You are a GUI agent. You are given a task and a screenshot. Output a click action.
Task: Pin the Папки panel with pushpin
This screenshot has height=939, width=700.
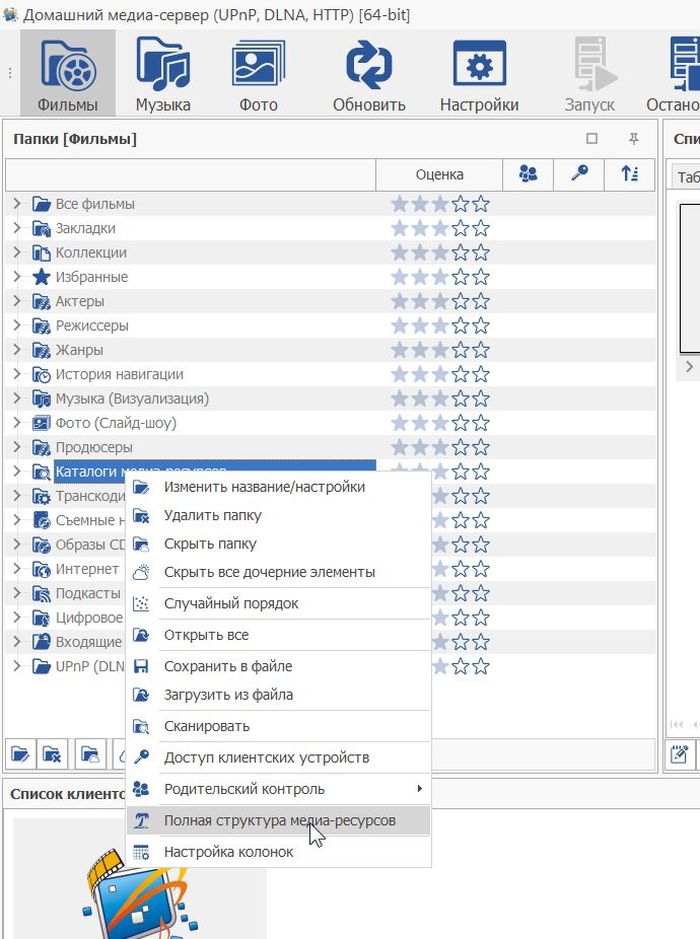633,139
